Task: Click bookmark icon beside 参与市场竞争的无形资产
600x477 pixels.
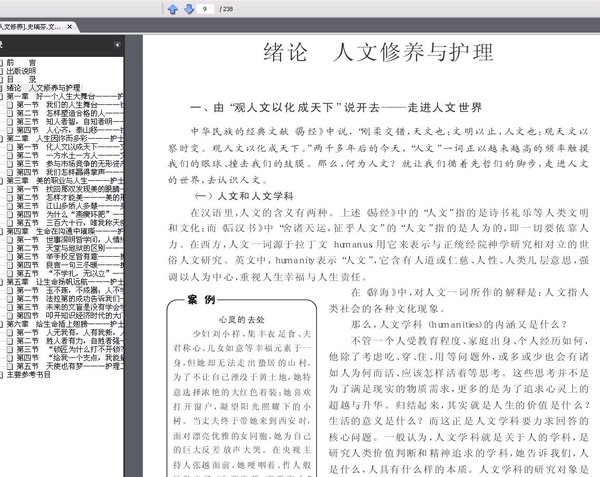Action: pos(10,164)
